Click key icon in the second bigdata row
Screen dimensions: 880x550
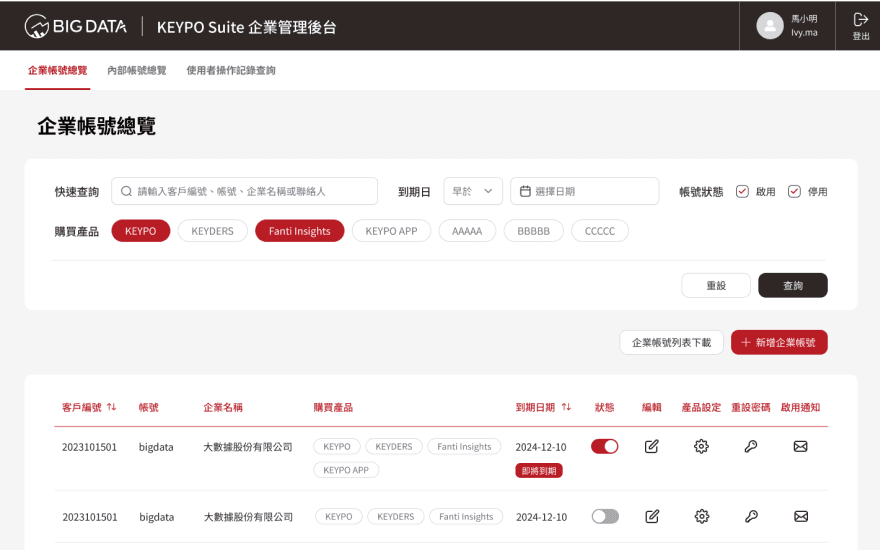click(x=751, y=516)
